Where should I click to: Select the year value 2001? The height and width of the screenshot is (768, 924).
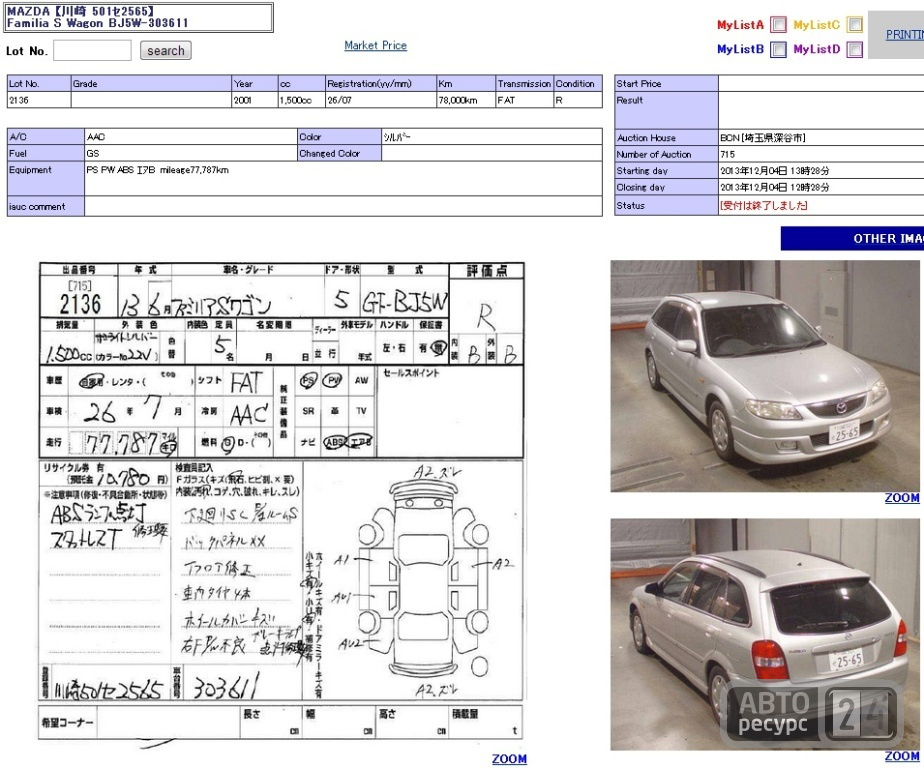pos(242,100)
